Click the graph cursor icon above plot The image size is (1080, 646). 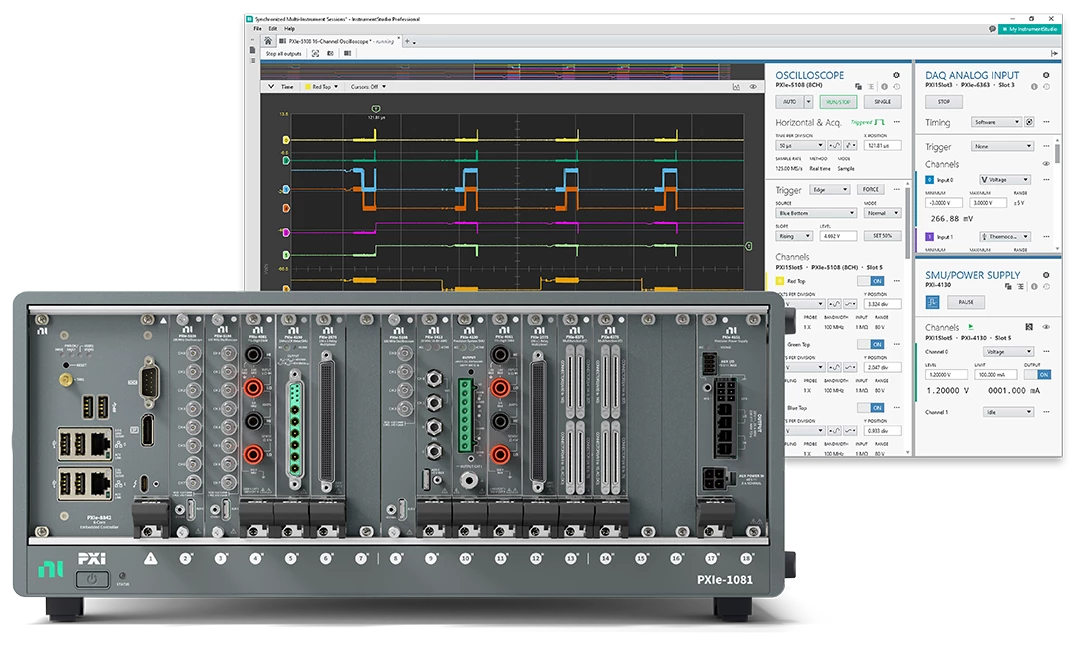point(736,87)
